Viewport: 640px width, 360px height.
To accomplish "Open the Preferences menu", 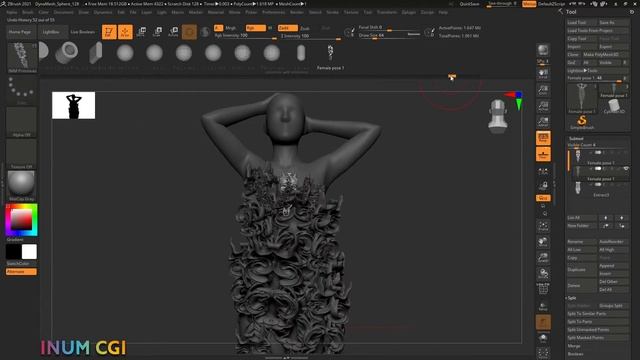I will point(273,12).
